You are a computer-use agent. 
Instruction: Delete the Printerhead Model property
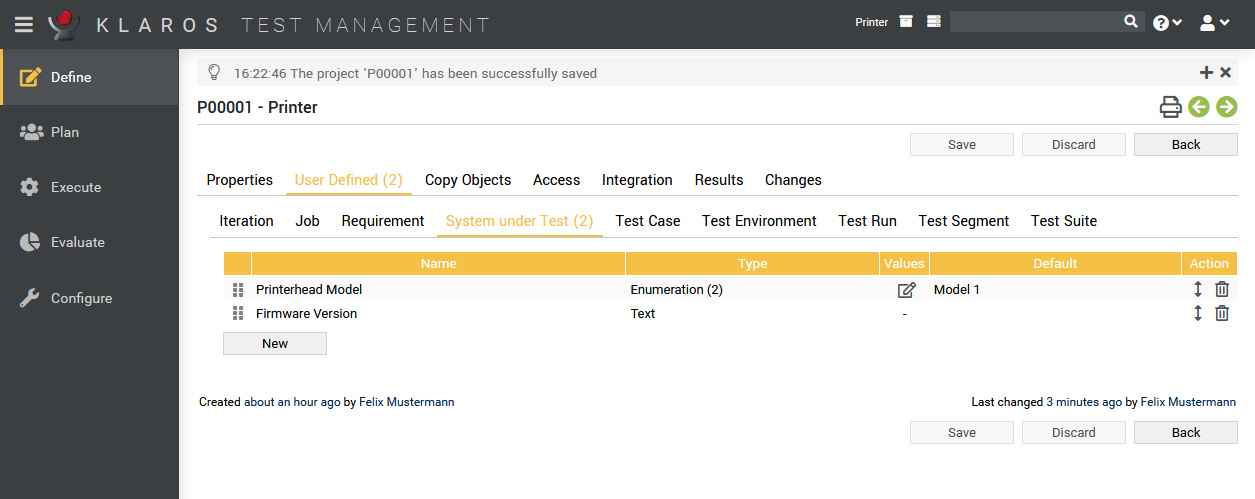point(1222,289)
